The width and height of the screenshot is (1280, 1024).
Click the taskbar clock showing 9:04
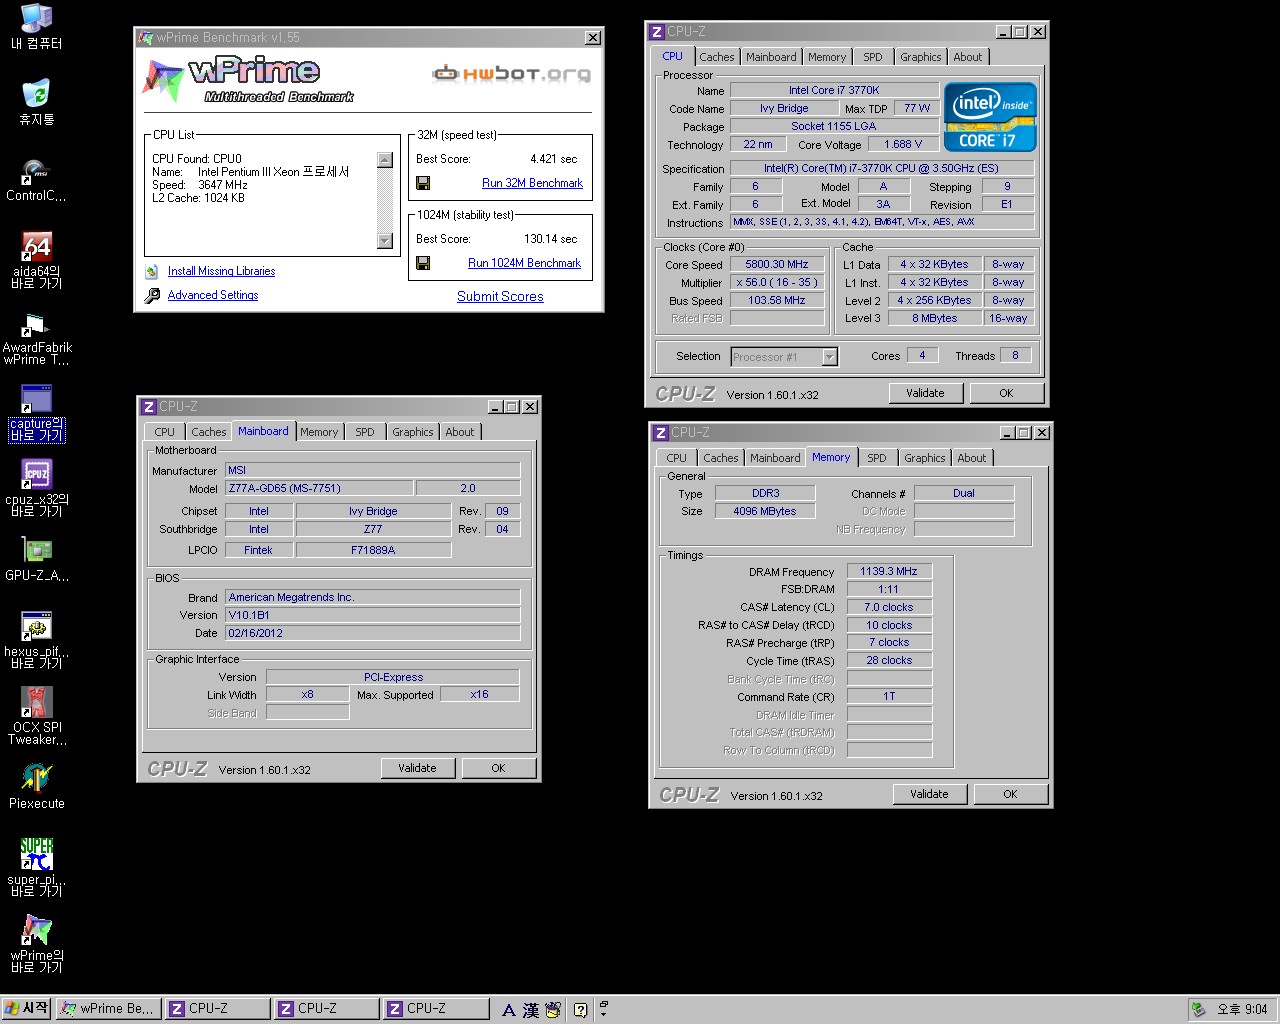[1243, 1010]
